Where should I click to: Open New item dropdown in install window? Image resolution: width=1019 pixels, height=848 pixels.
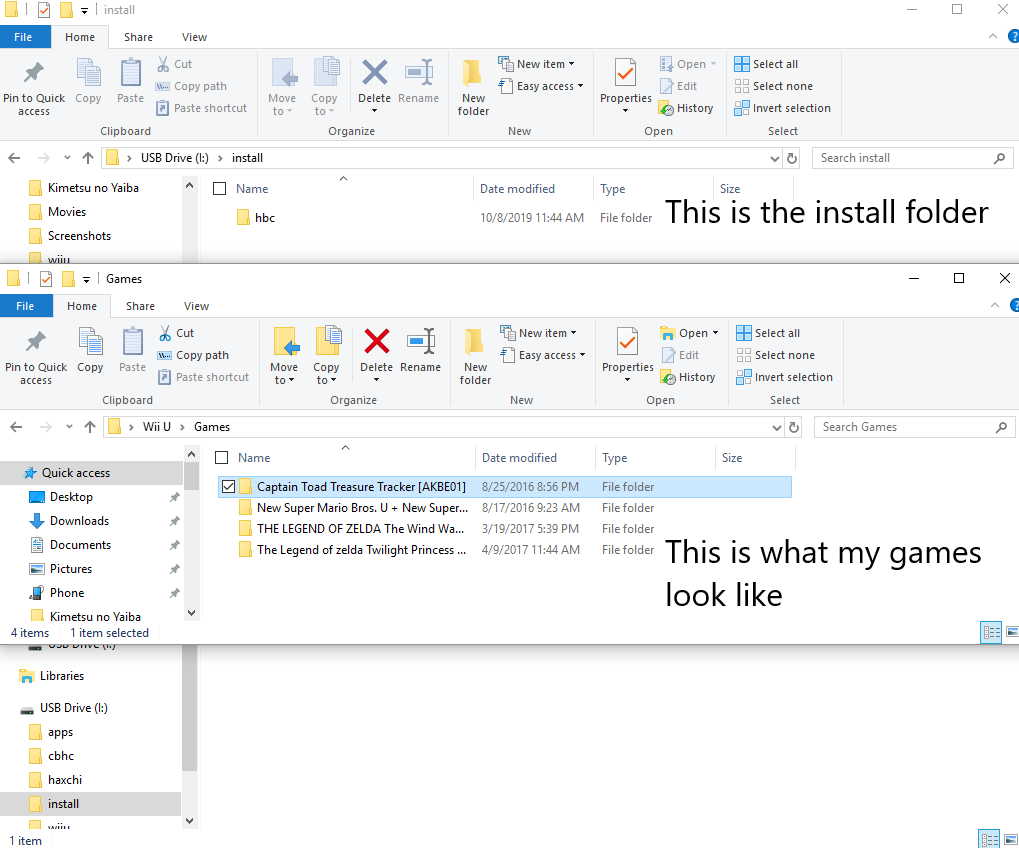[x=536, y=64]
